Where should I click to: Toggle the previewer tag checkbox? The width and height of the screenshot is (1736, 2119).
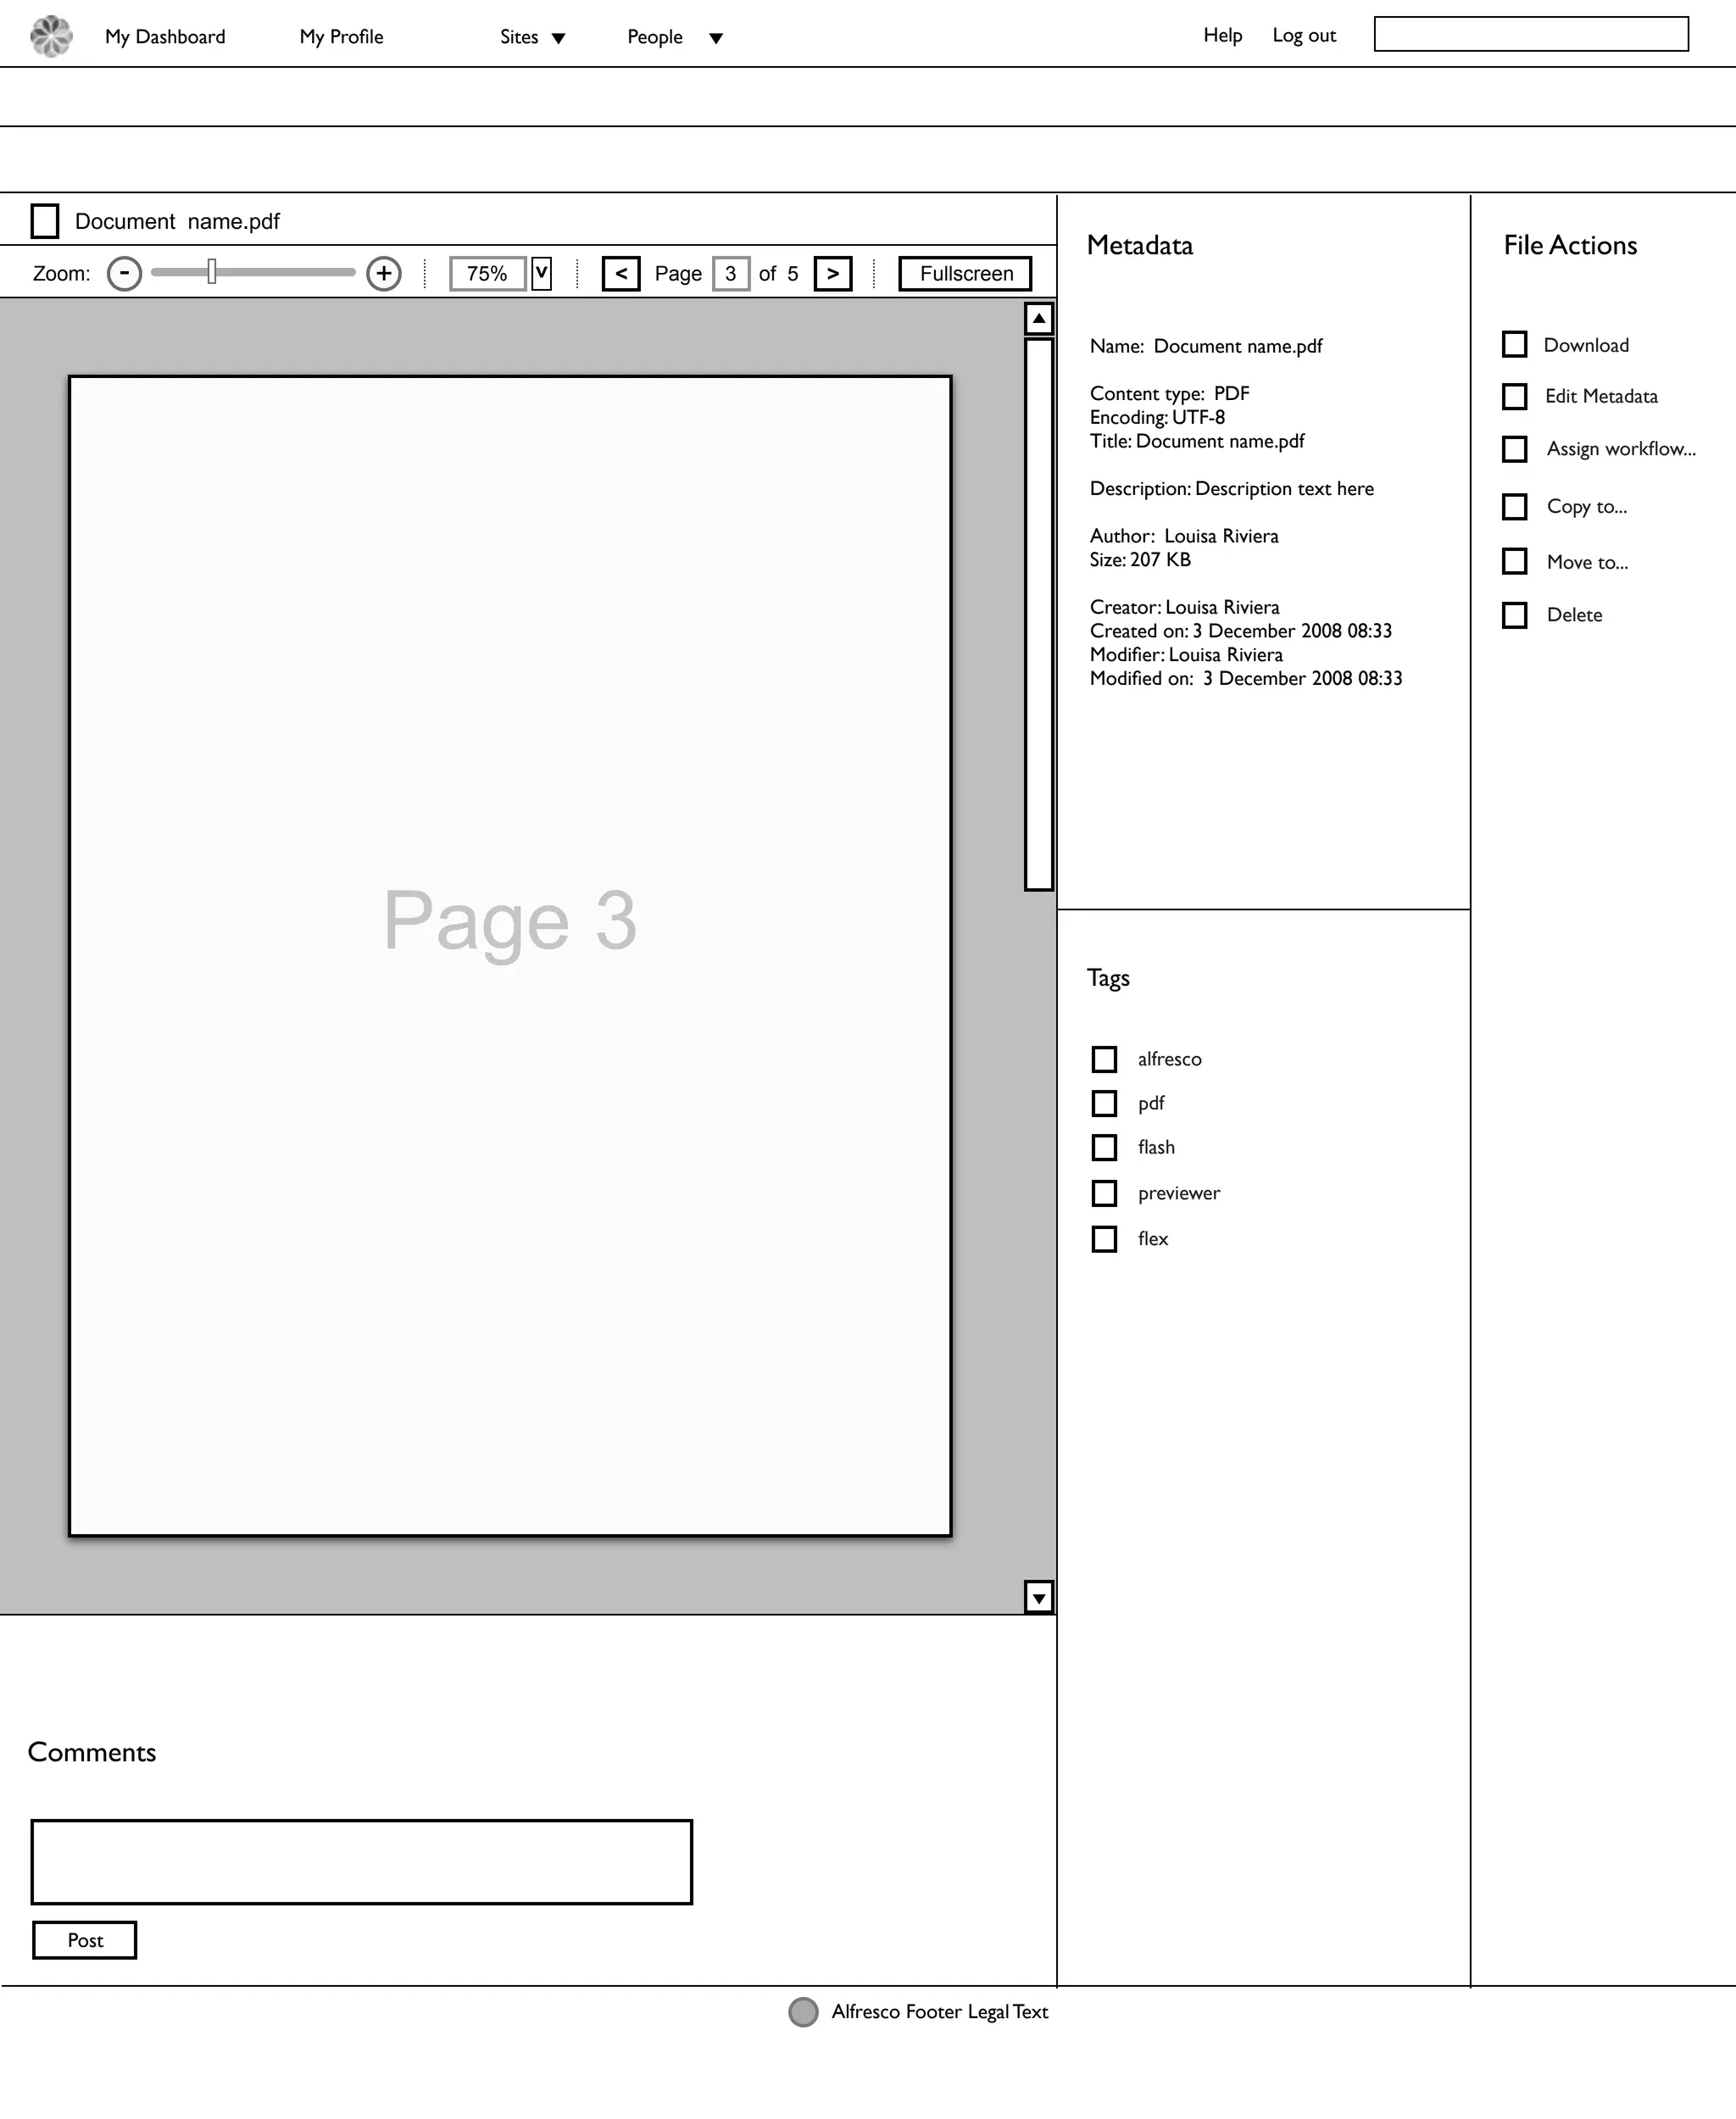pyautogui.click(x=1104, y=1192)
